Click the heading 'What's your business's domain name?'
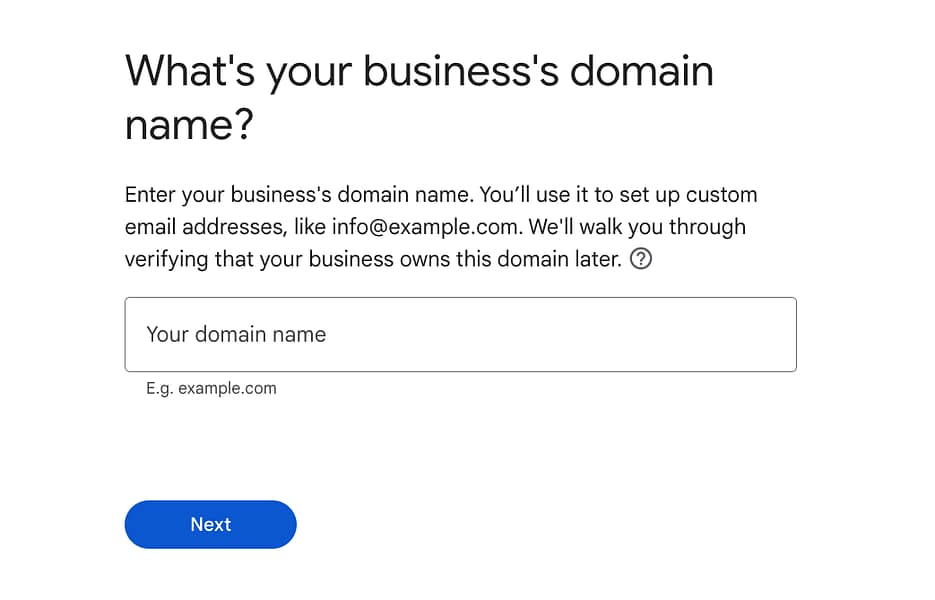Image resolution: width=935 pixels, height=600 pixels. [x=418, y=97]
